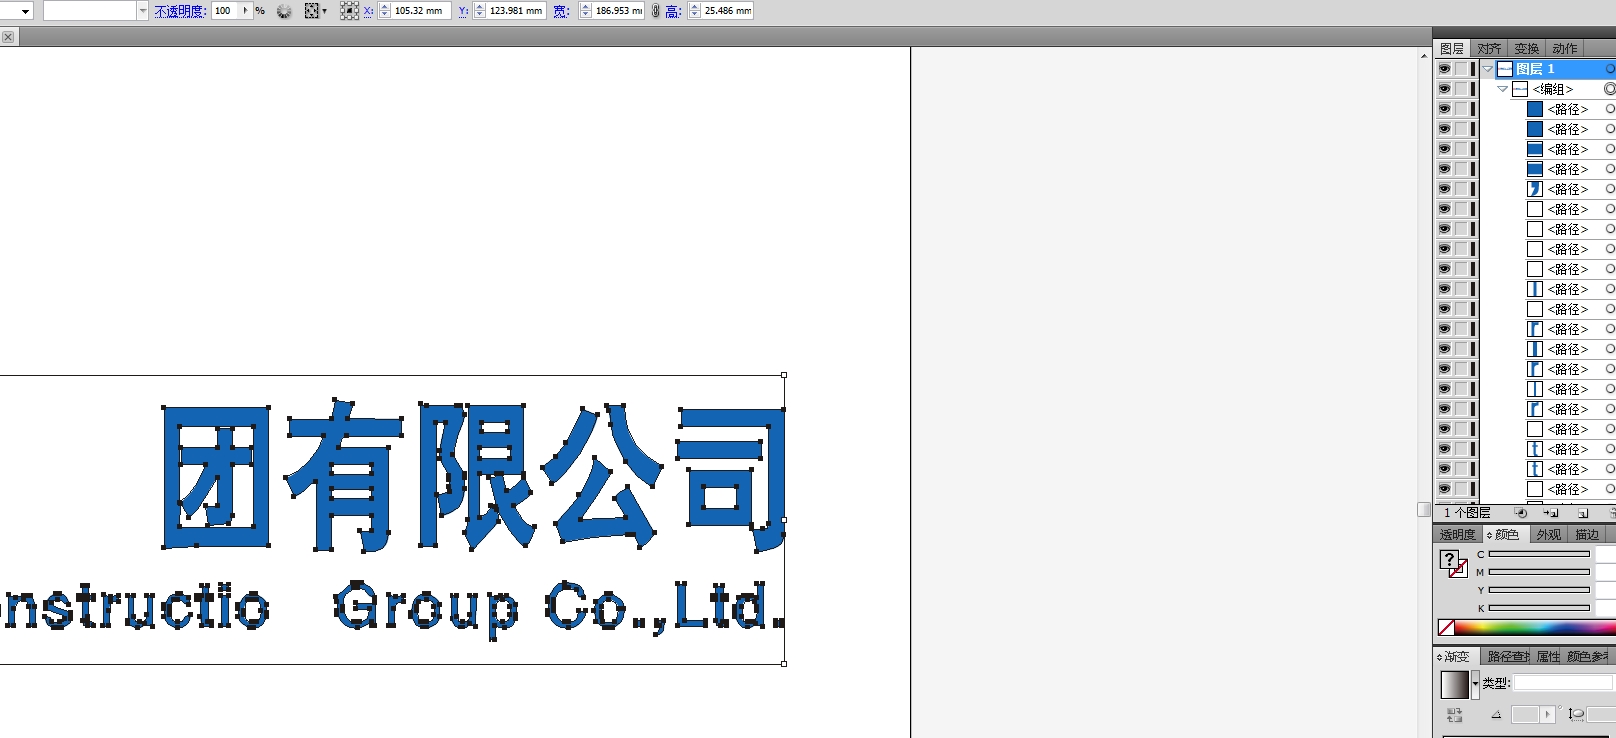Click the M magenta slider track
This screenshot has width=1616, height=738.
click(1539, 572)
